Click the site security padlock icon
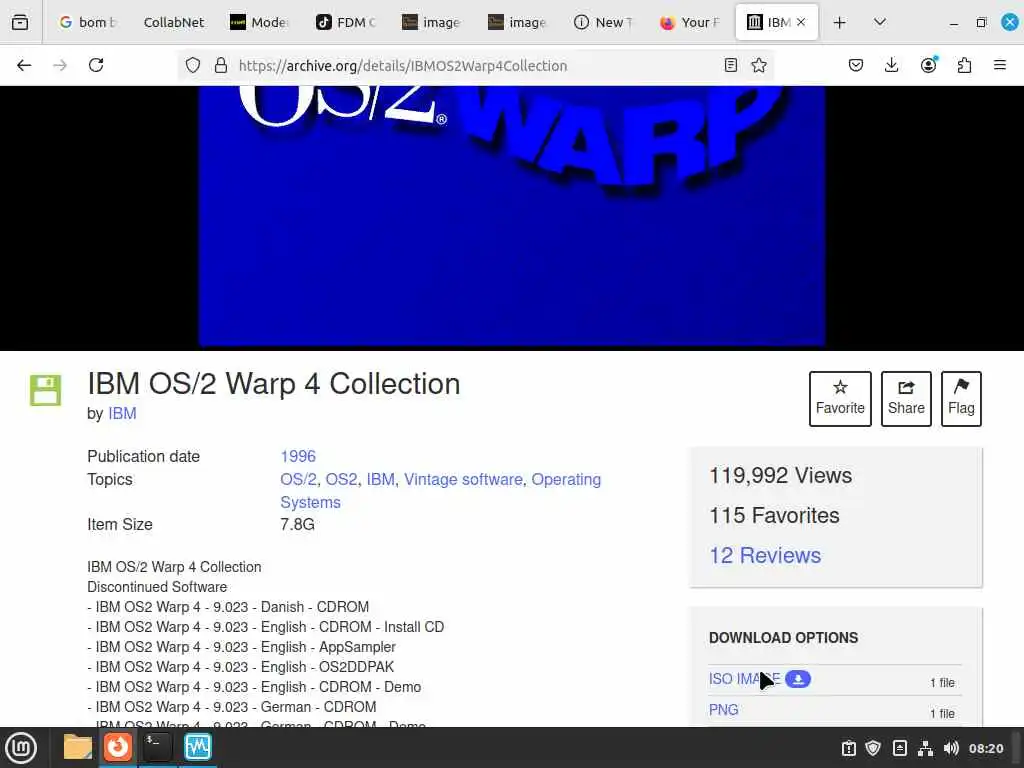 pyautogui.click(x=221, y=65)
